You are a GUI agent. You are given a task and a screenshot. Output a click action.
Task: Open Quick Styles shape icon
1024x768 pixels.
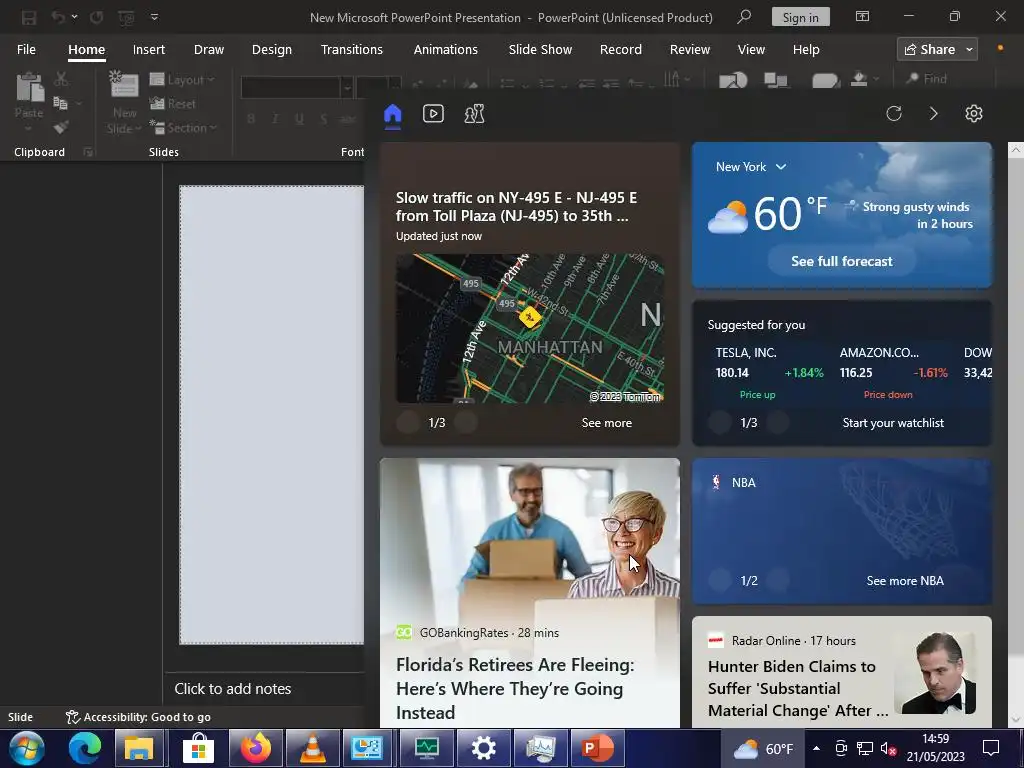coord(825,81)
